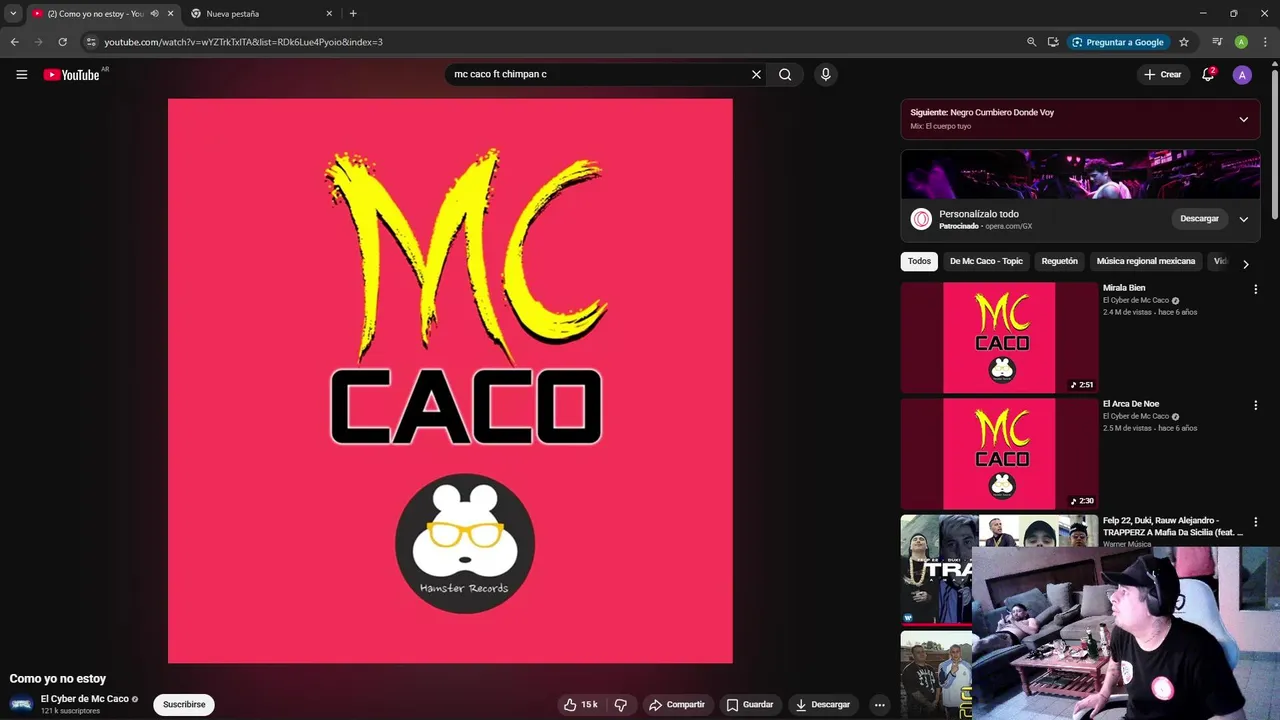Bookmark this page with star
Screen dimensions: 1280x720
tap(1184, 42)
